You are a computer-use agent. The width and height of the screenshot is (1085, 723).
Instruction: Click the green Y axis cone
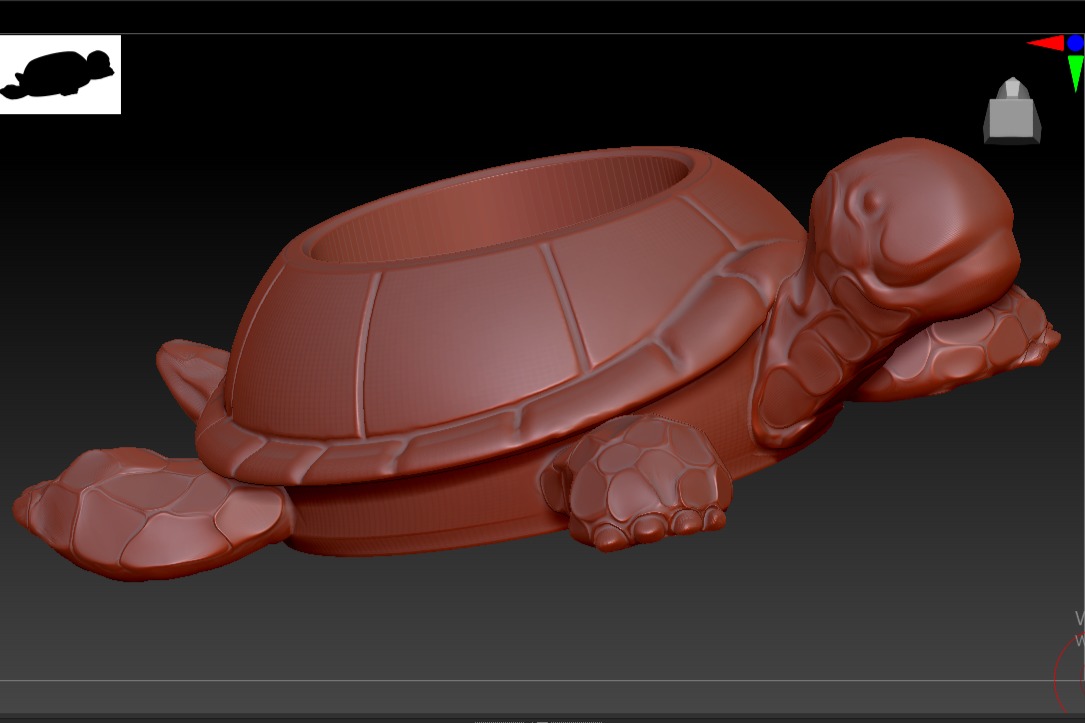tap(1075, 73)
